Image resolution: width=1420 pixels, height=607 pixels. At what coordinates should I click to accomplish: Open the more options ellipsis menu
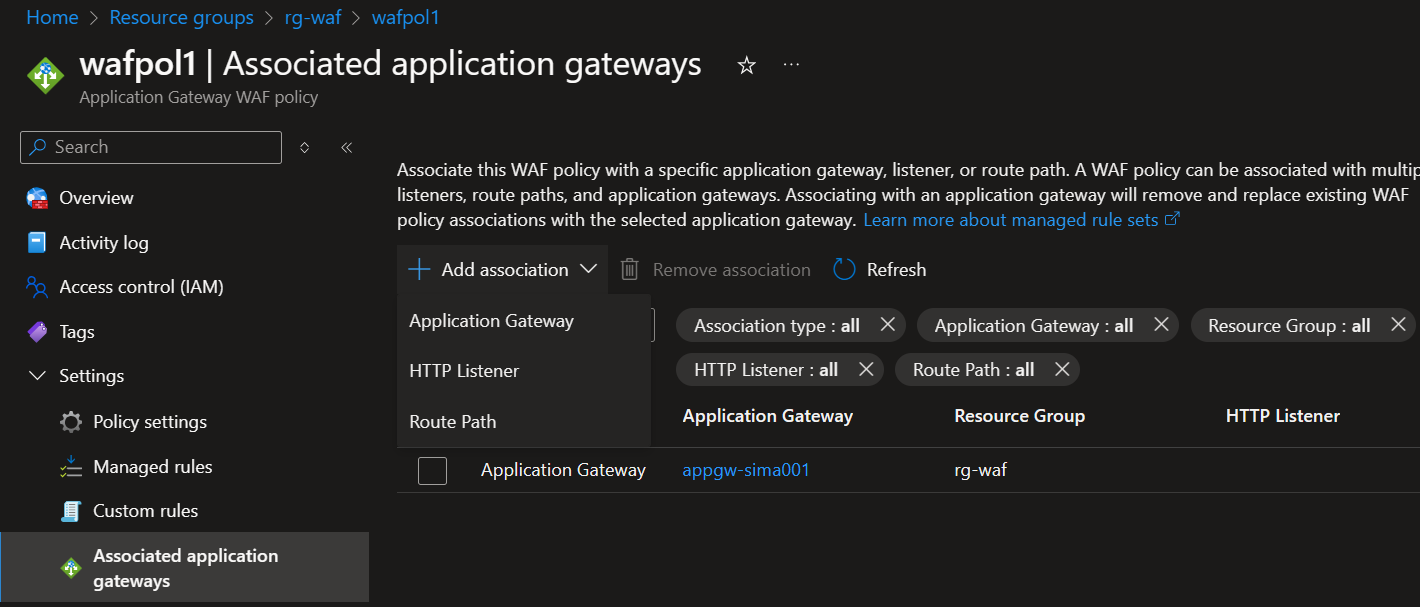[x=791, y=65]
